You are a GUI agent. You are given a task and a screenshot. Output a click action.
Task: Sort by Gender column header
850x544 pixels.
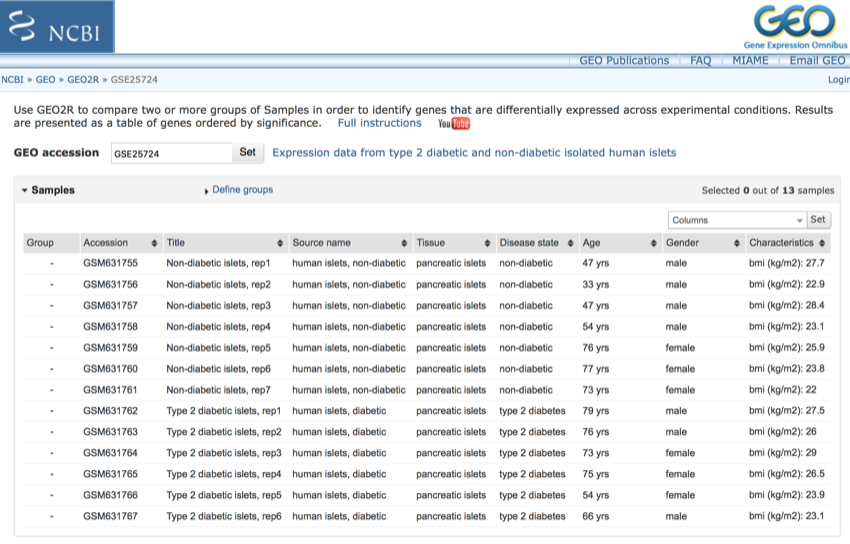(682, 243)
